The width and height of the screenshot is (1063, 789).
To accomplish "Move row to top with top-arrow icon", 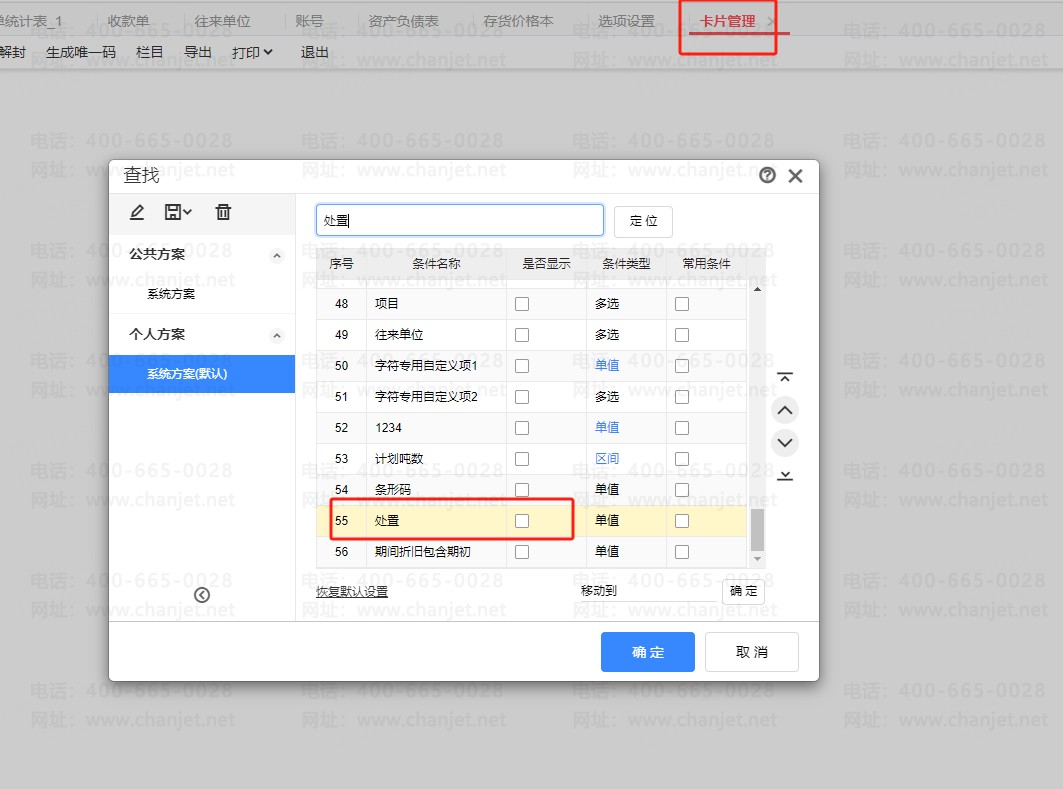I will pos(785,377).
